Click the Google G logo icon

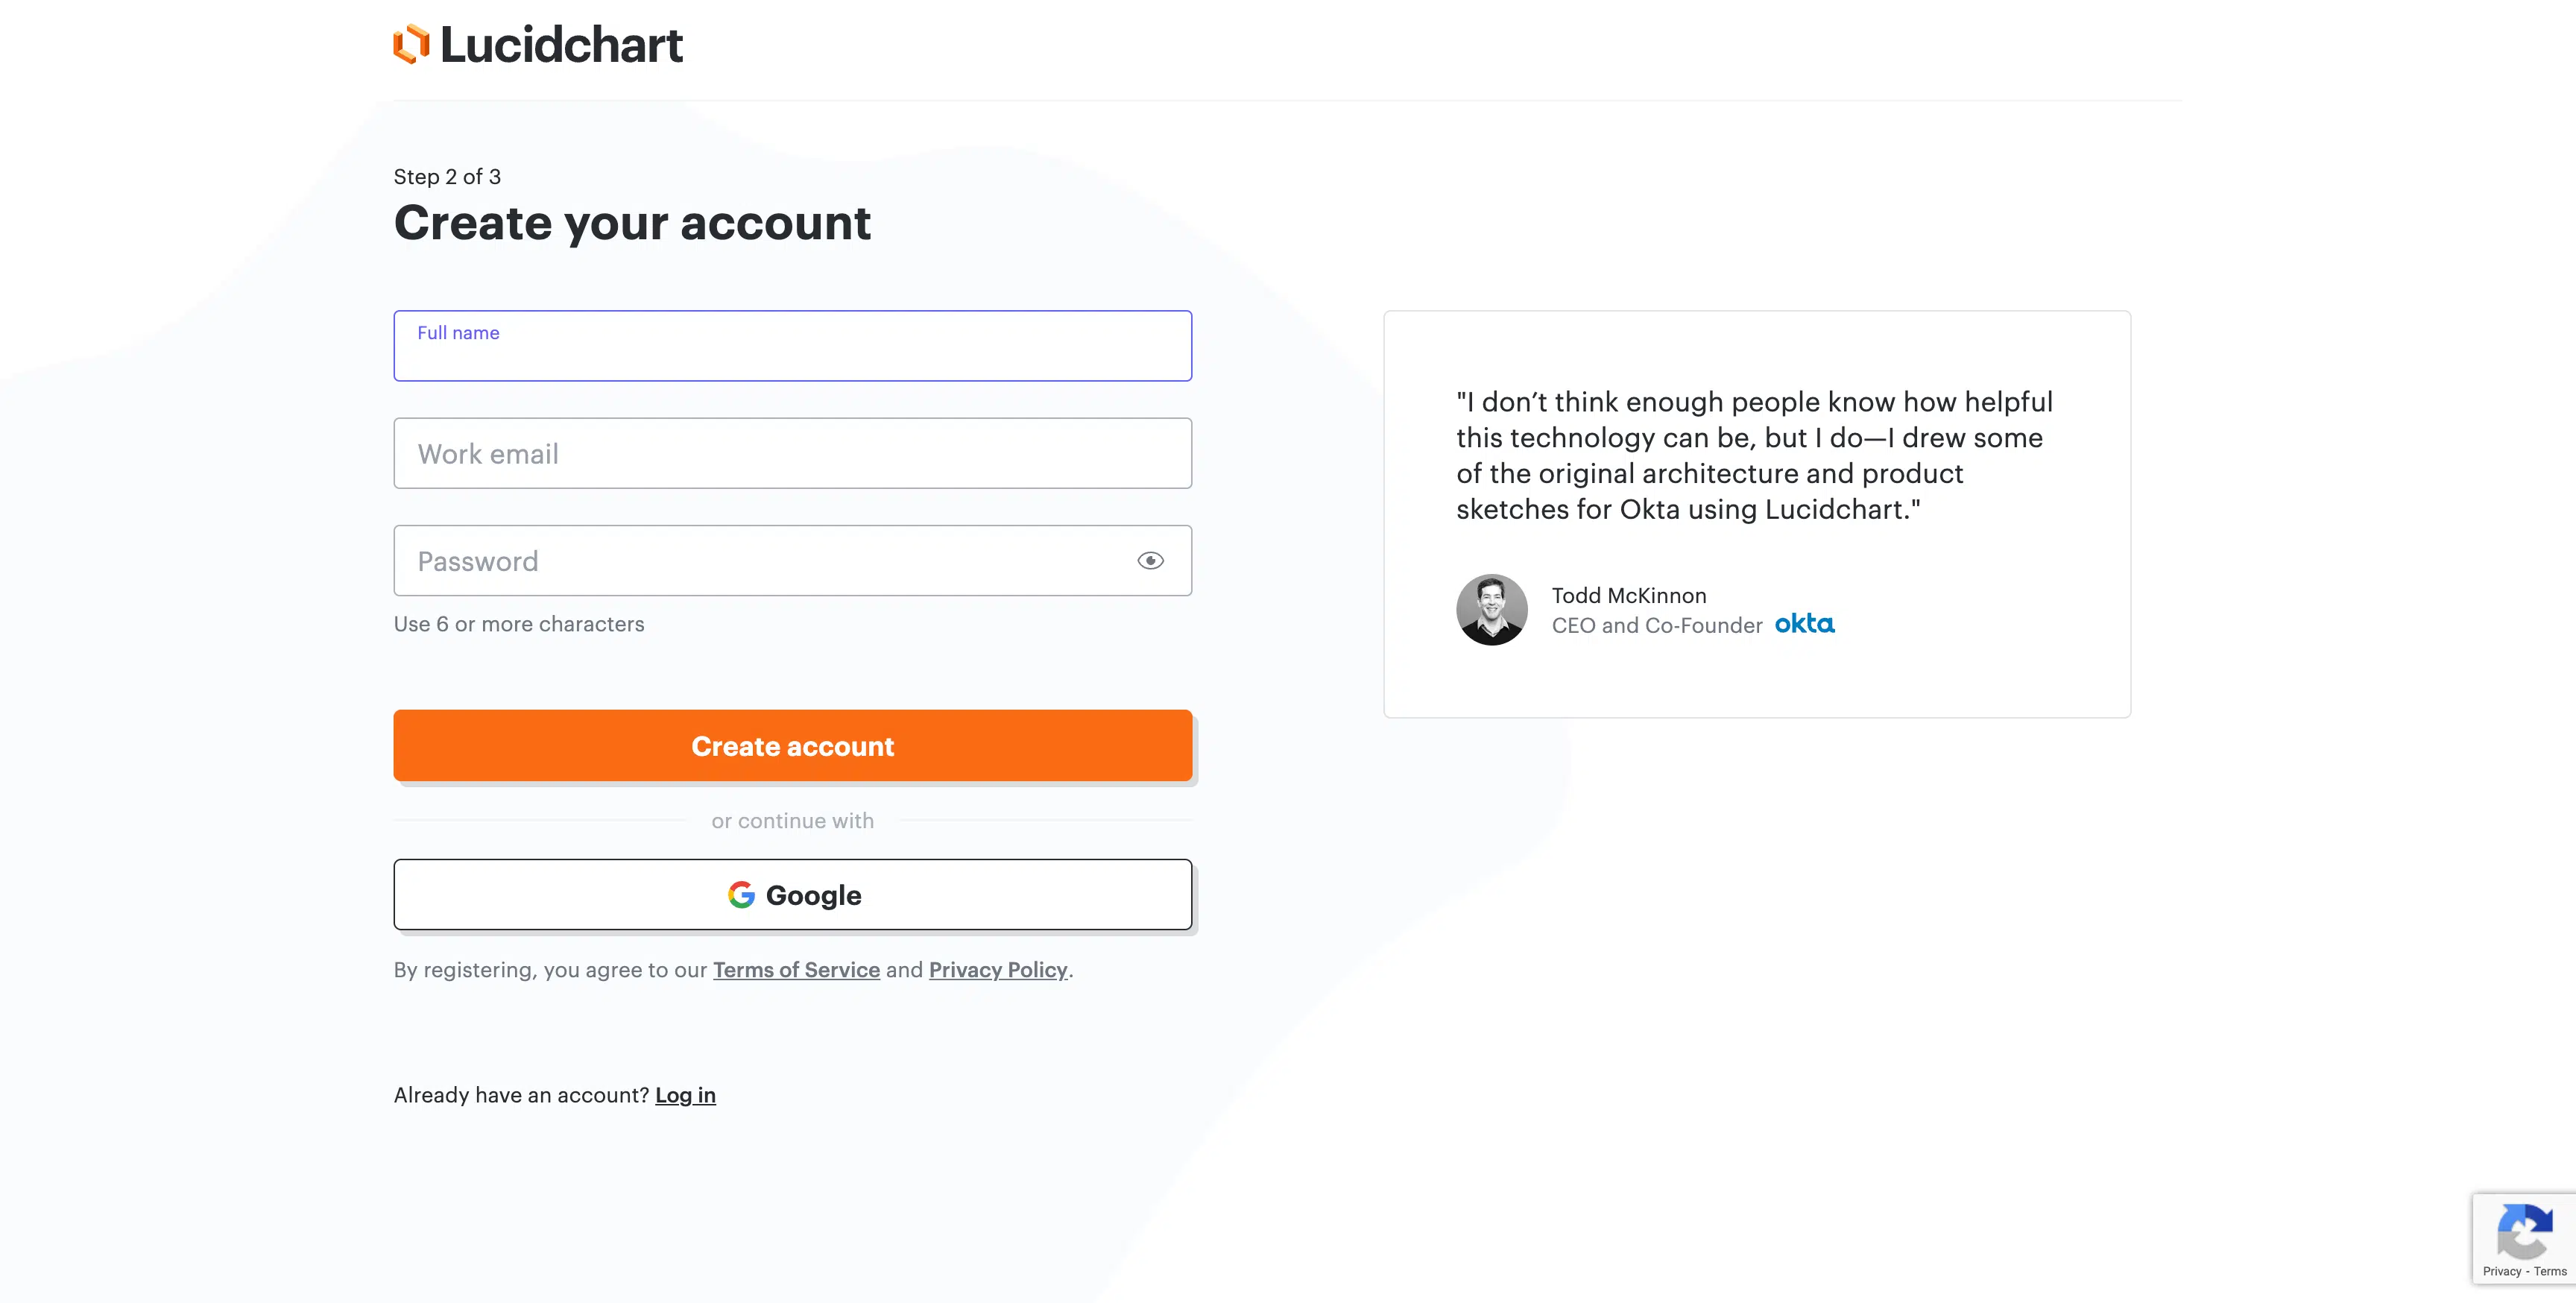(741, 895)
